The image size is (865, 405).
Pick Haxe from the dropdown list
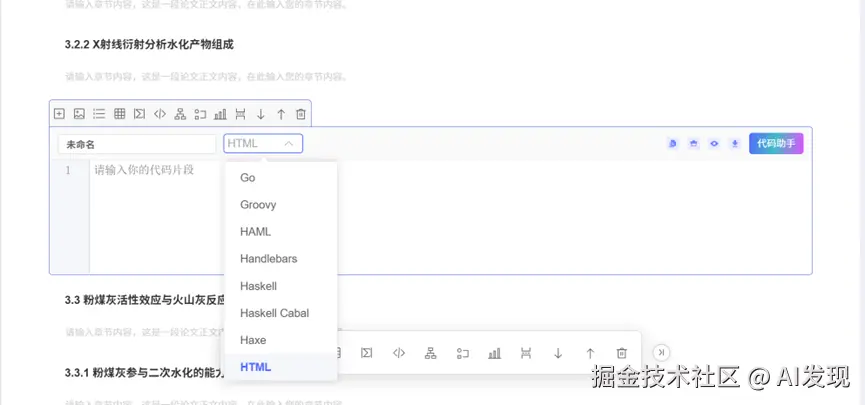(x=281, y=340)
